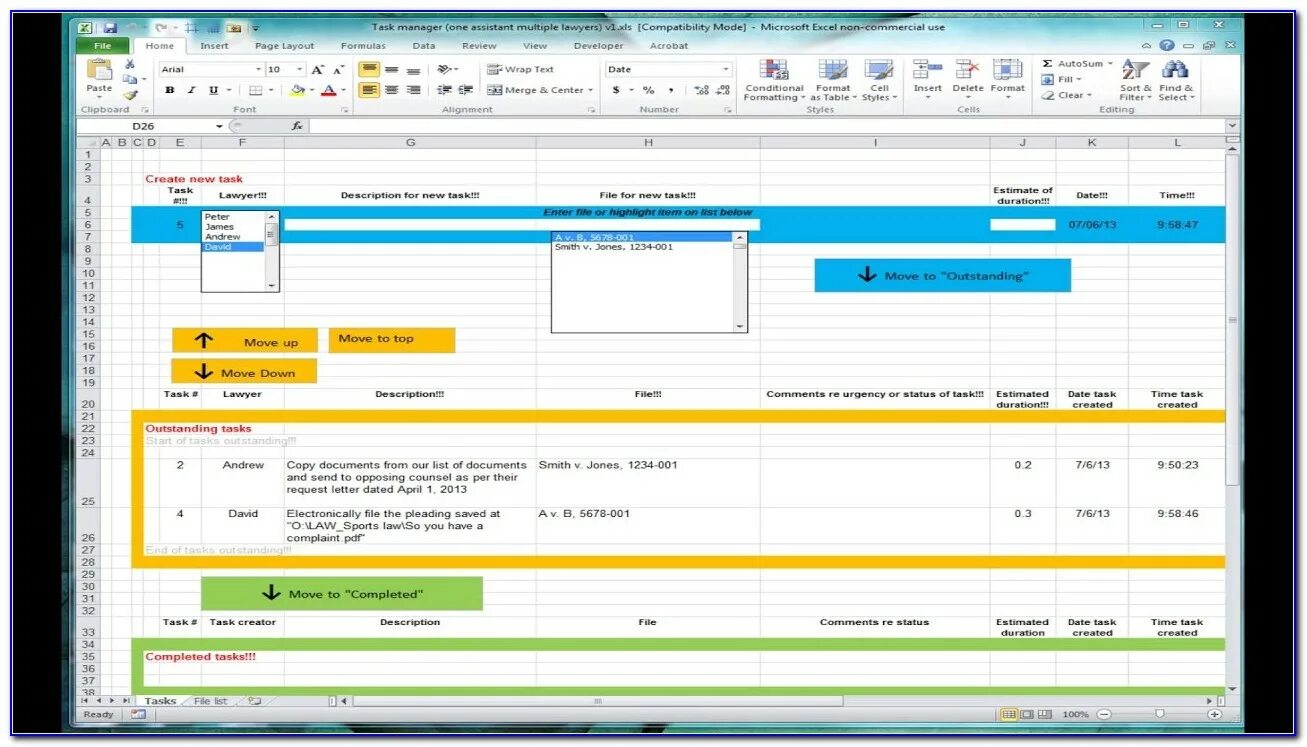
Task: Open the Arial font name dropdown
Action: point(258,69)
